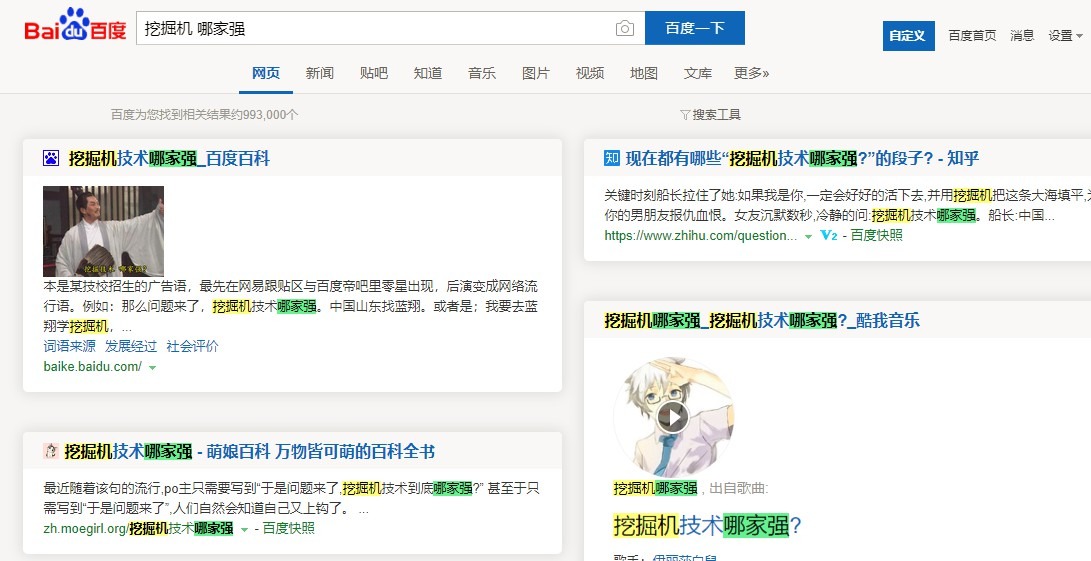Open 挖掘机技术哪家强_百度百科 result title
Screen dimensions: 1091x561
pos(169,159)
